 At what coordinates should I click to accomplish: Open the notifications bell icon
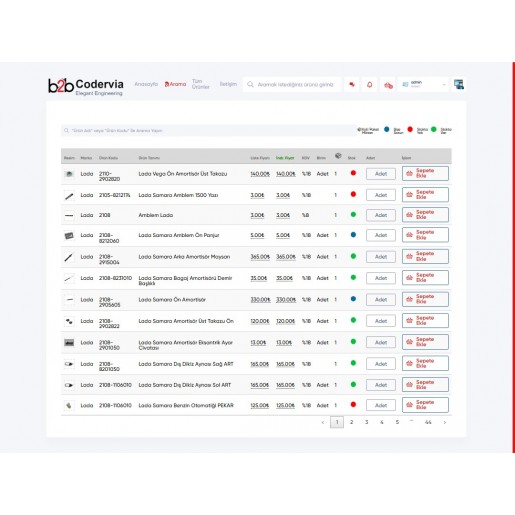[x=369, y=85]
